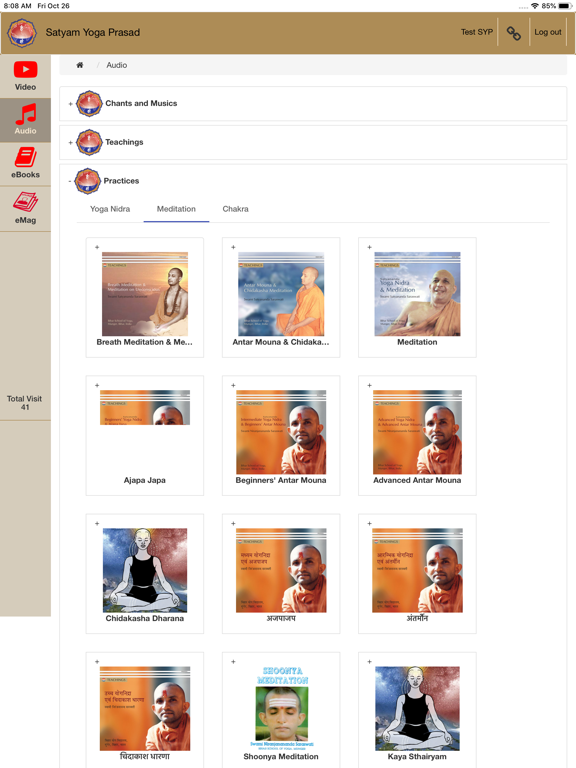
Task: Open the eMag magazine icon
Action: (x=25, y=202)
